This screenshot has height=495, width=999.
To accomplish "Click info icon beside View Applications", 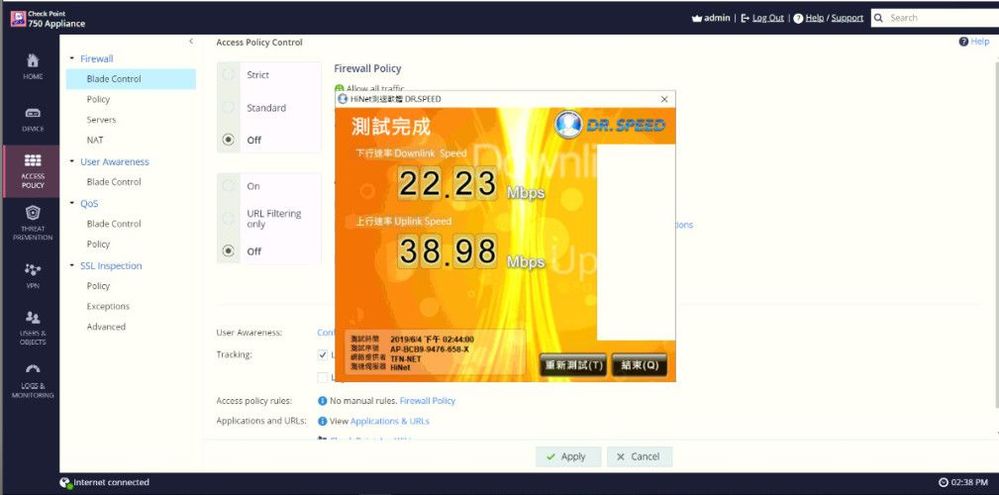I will coord(322,421).
